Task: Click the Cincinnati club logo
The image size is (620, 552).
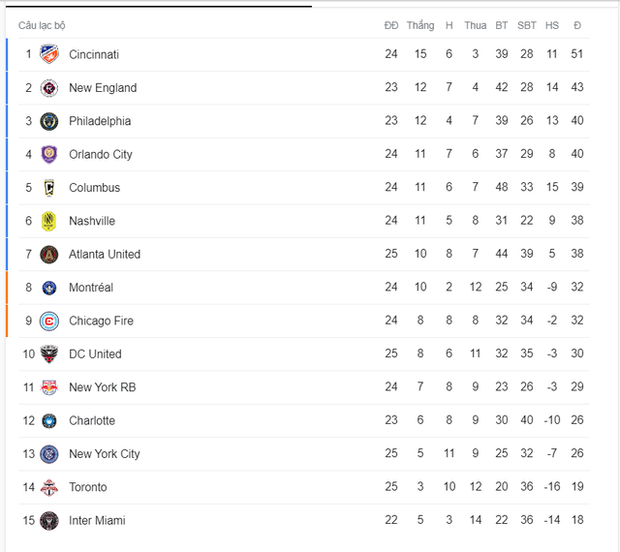Action: pyautogui.click(x=49, y=54)
